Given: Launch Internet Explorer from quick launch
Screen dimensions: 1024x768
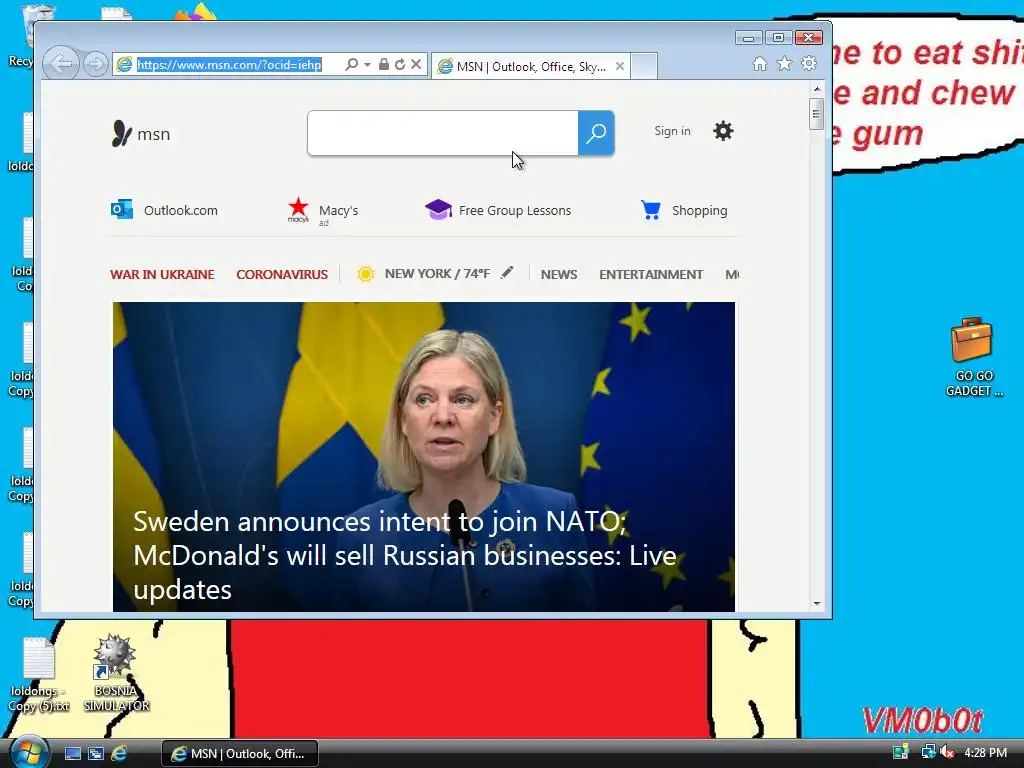Looking at the screenshot, I should point(119,753).
